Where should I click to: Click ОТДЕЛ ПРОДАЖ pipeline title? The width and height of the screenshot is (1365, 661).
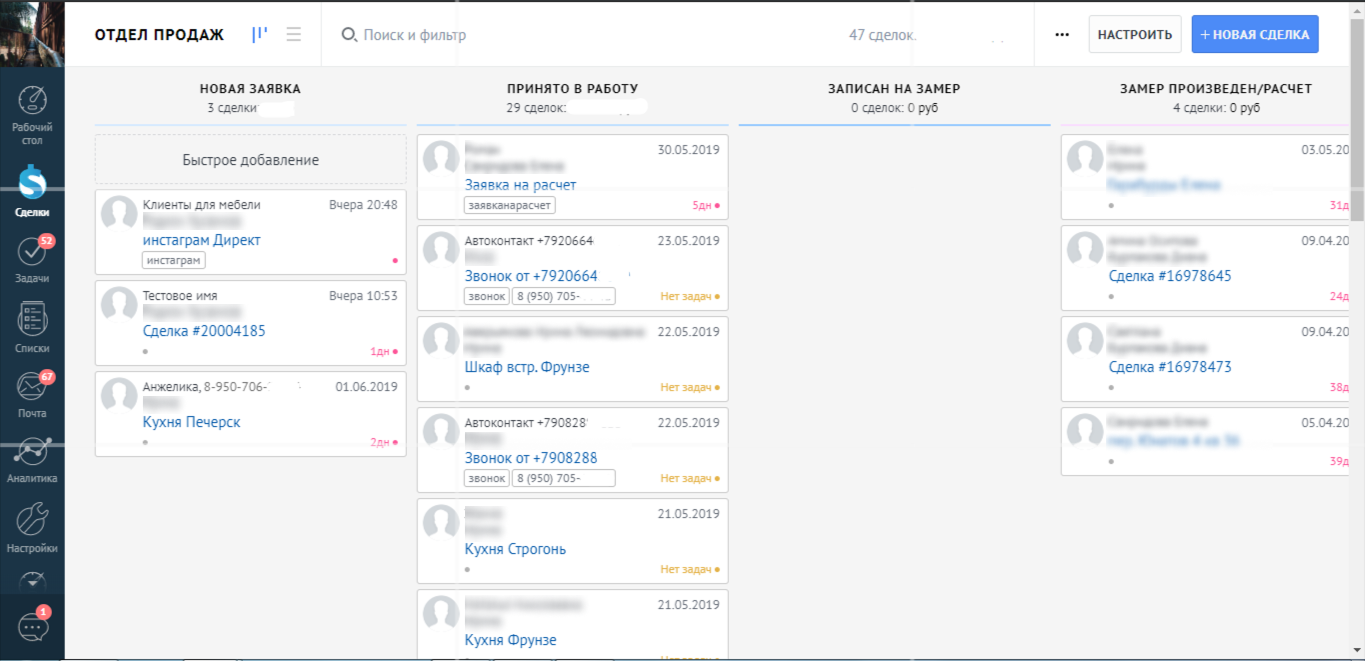[x=160, y=35]
